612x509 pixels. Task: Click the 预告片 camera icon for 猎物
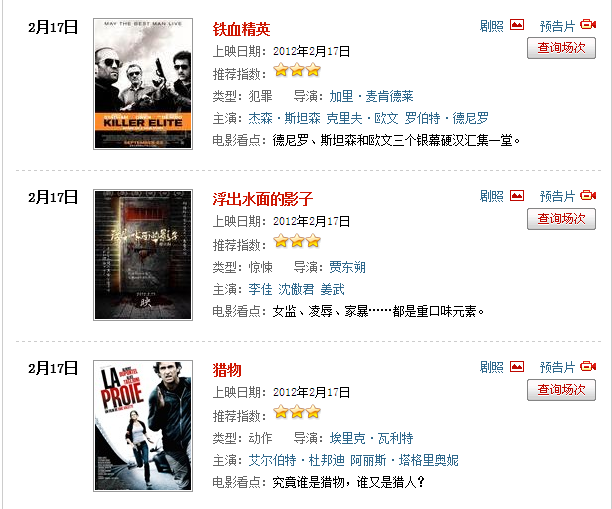tap(588, 367)
